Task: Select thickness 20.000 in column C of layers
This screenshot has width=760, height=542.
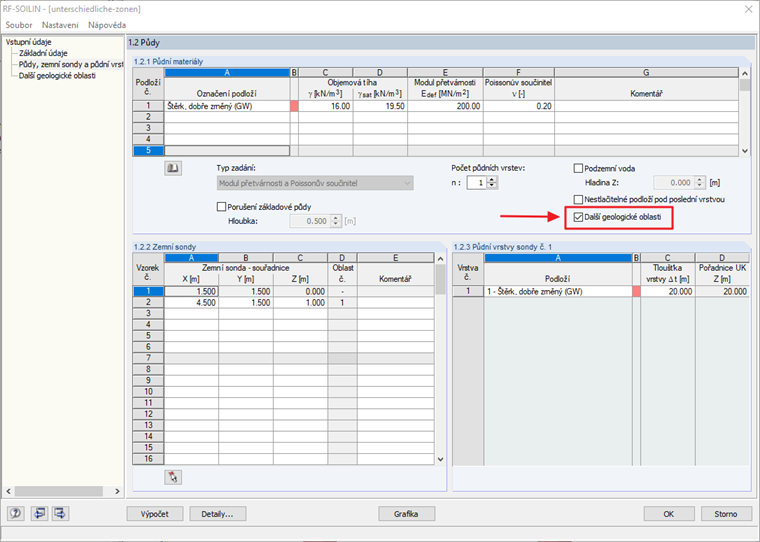Action: pos(667,291)
